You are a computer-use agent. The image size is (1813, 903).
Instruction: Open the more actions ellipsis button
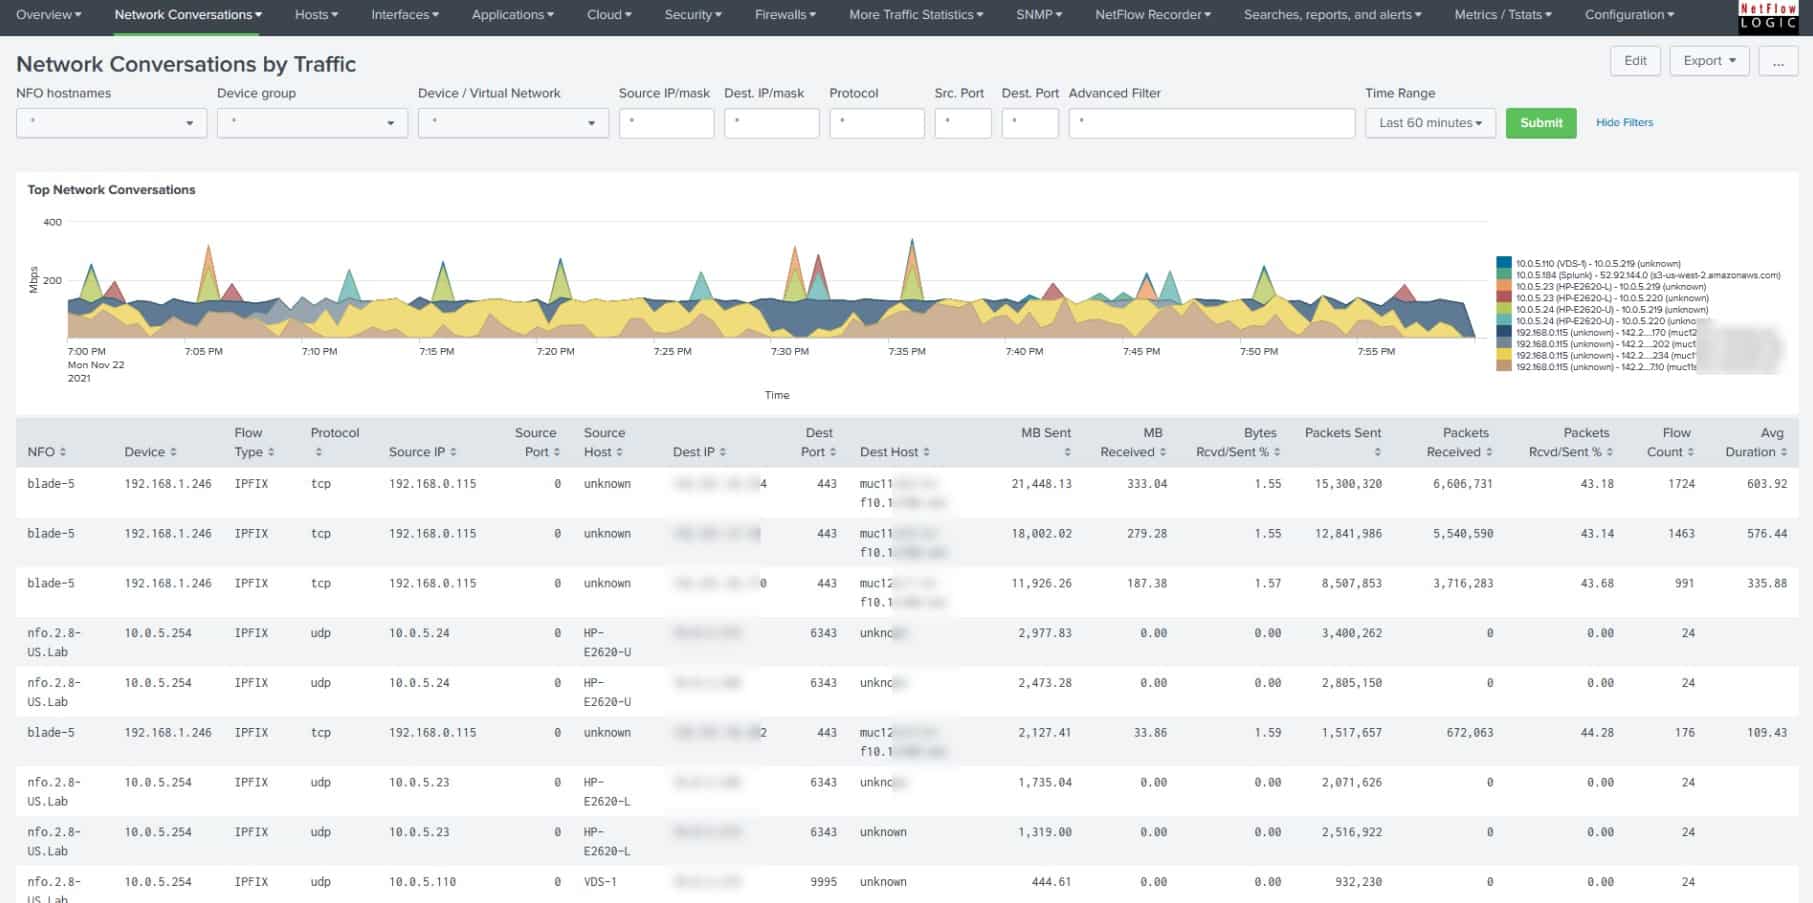click(x=1778, y=61)
